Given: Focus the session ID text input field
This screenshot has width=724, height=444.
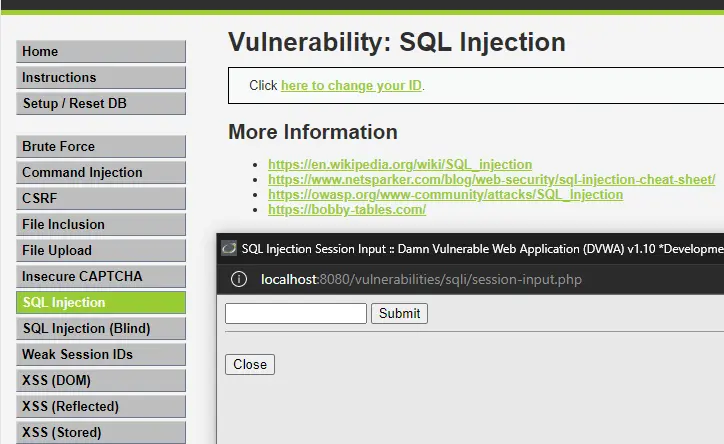Looking at the screenshot, I should [296, 313].
